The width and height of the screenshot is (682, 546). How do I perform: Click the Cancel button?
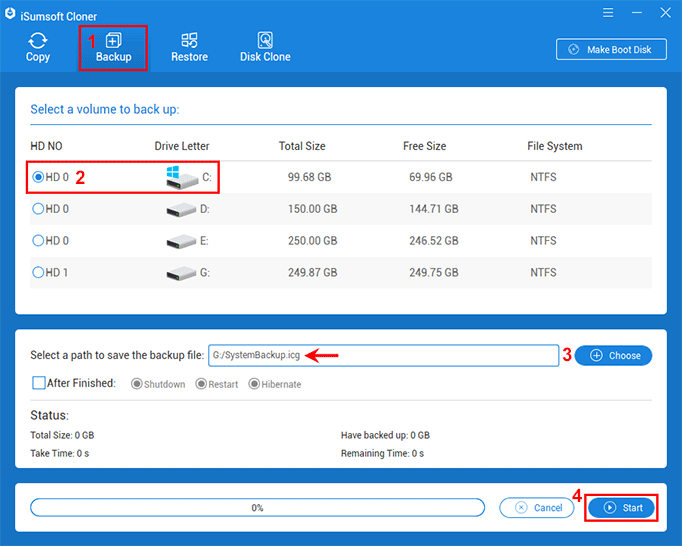click(x=537, y=508)
